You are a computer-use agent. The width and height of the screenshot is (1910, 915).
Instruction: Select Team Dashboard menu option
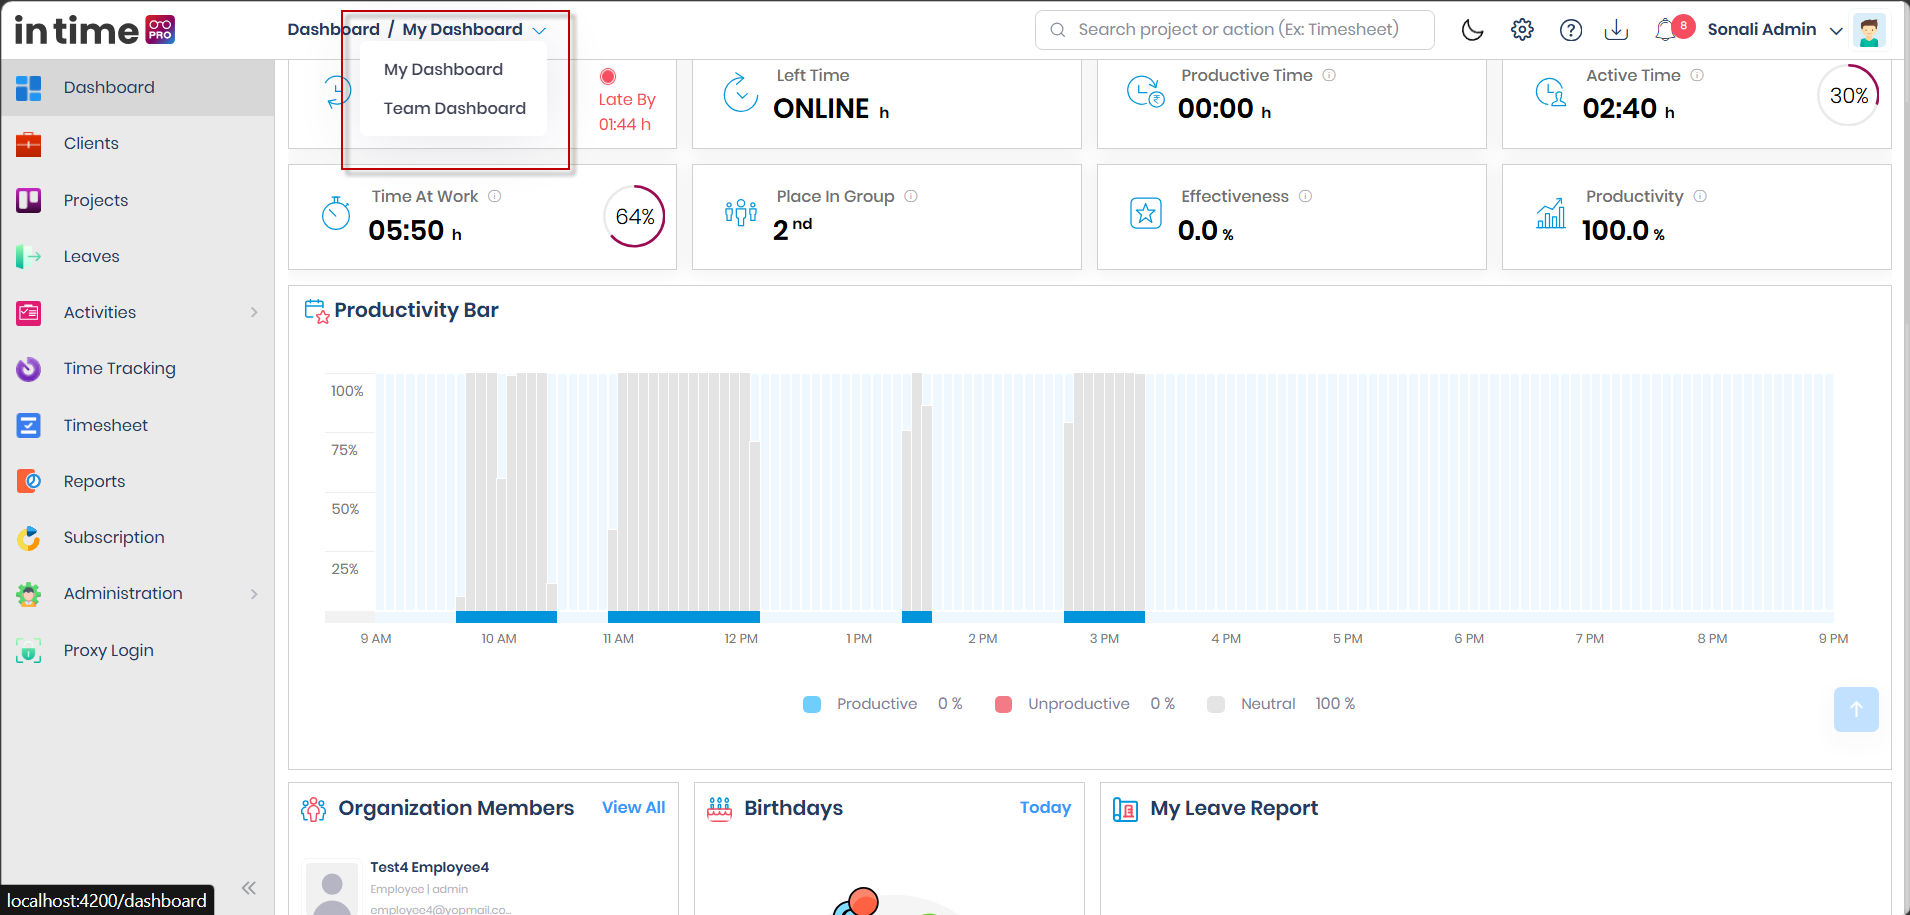click(454, 108)
